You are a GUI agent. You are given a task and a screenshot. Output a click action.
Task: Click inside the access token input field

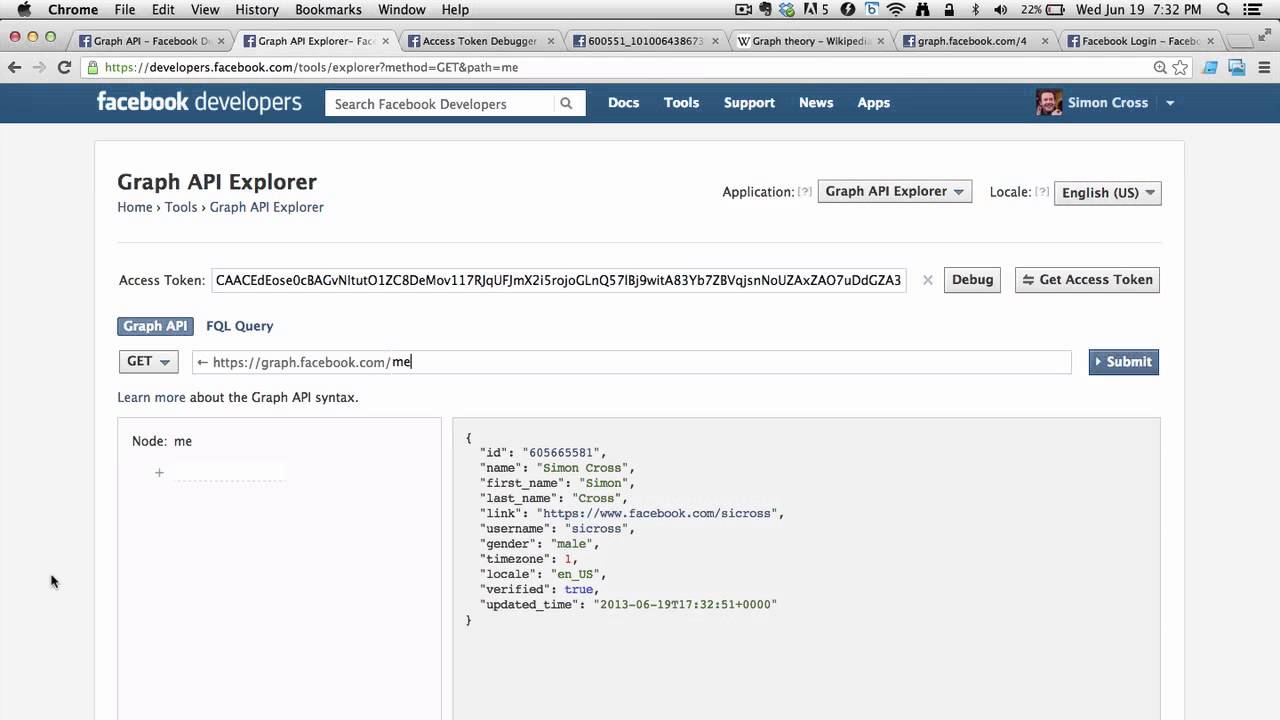(x=558, y=280)
